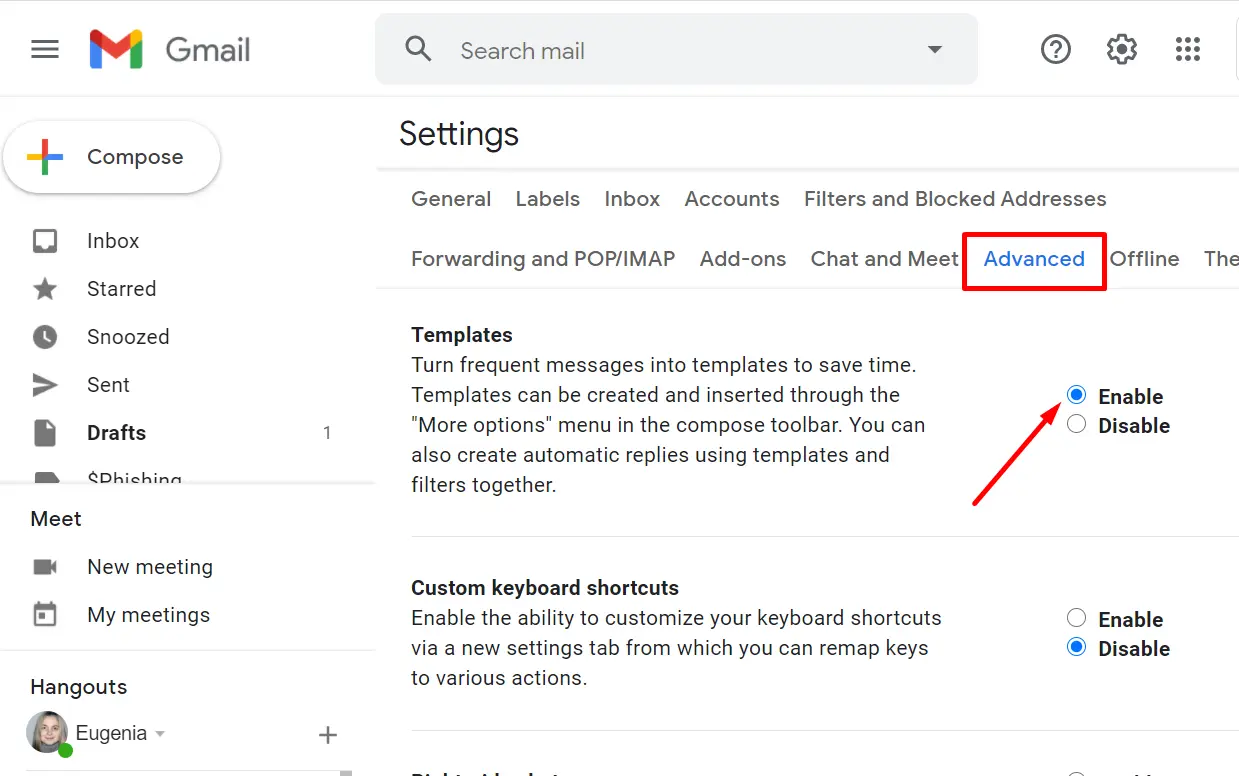Viewport: 1239px width, 776px height.
Task: Show search options dropdown arrow
Action: [x=935, y=50]
